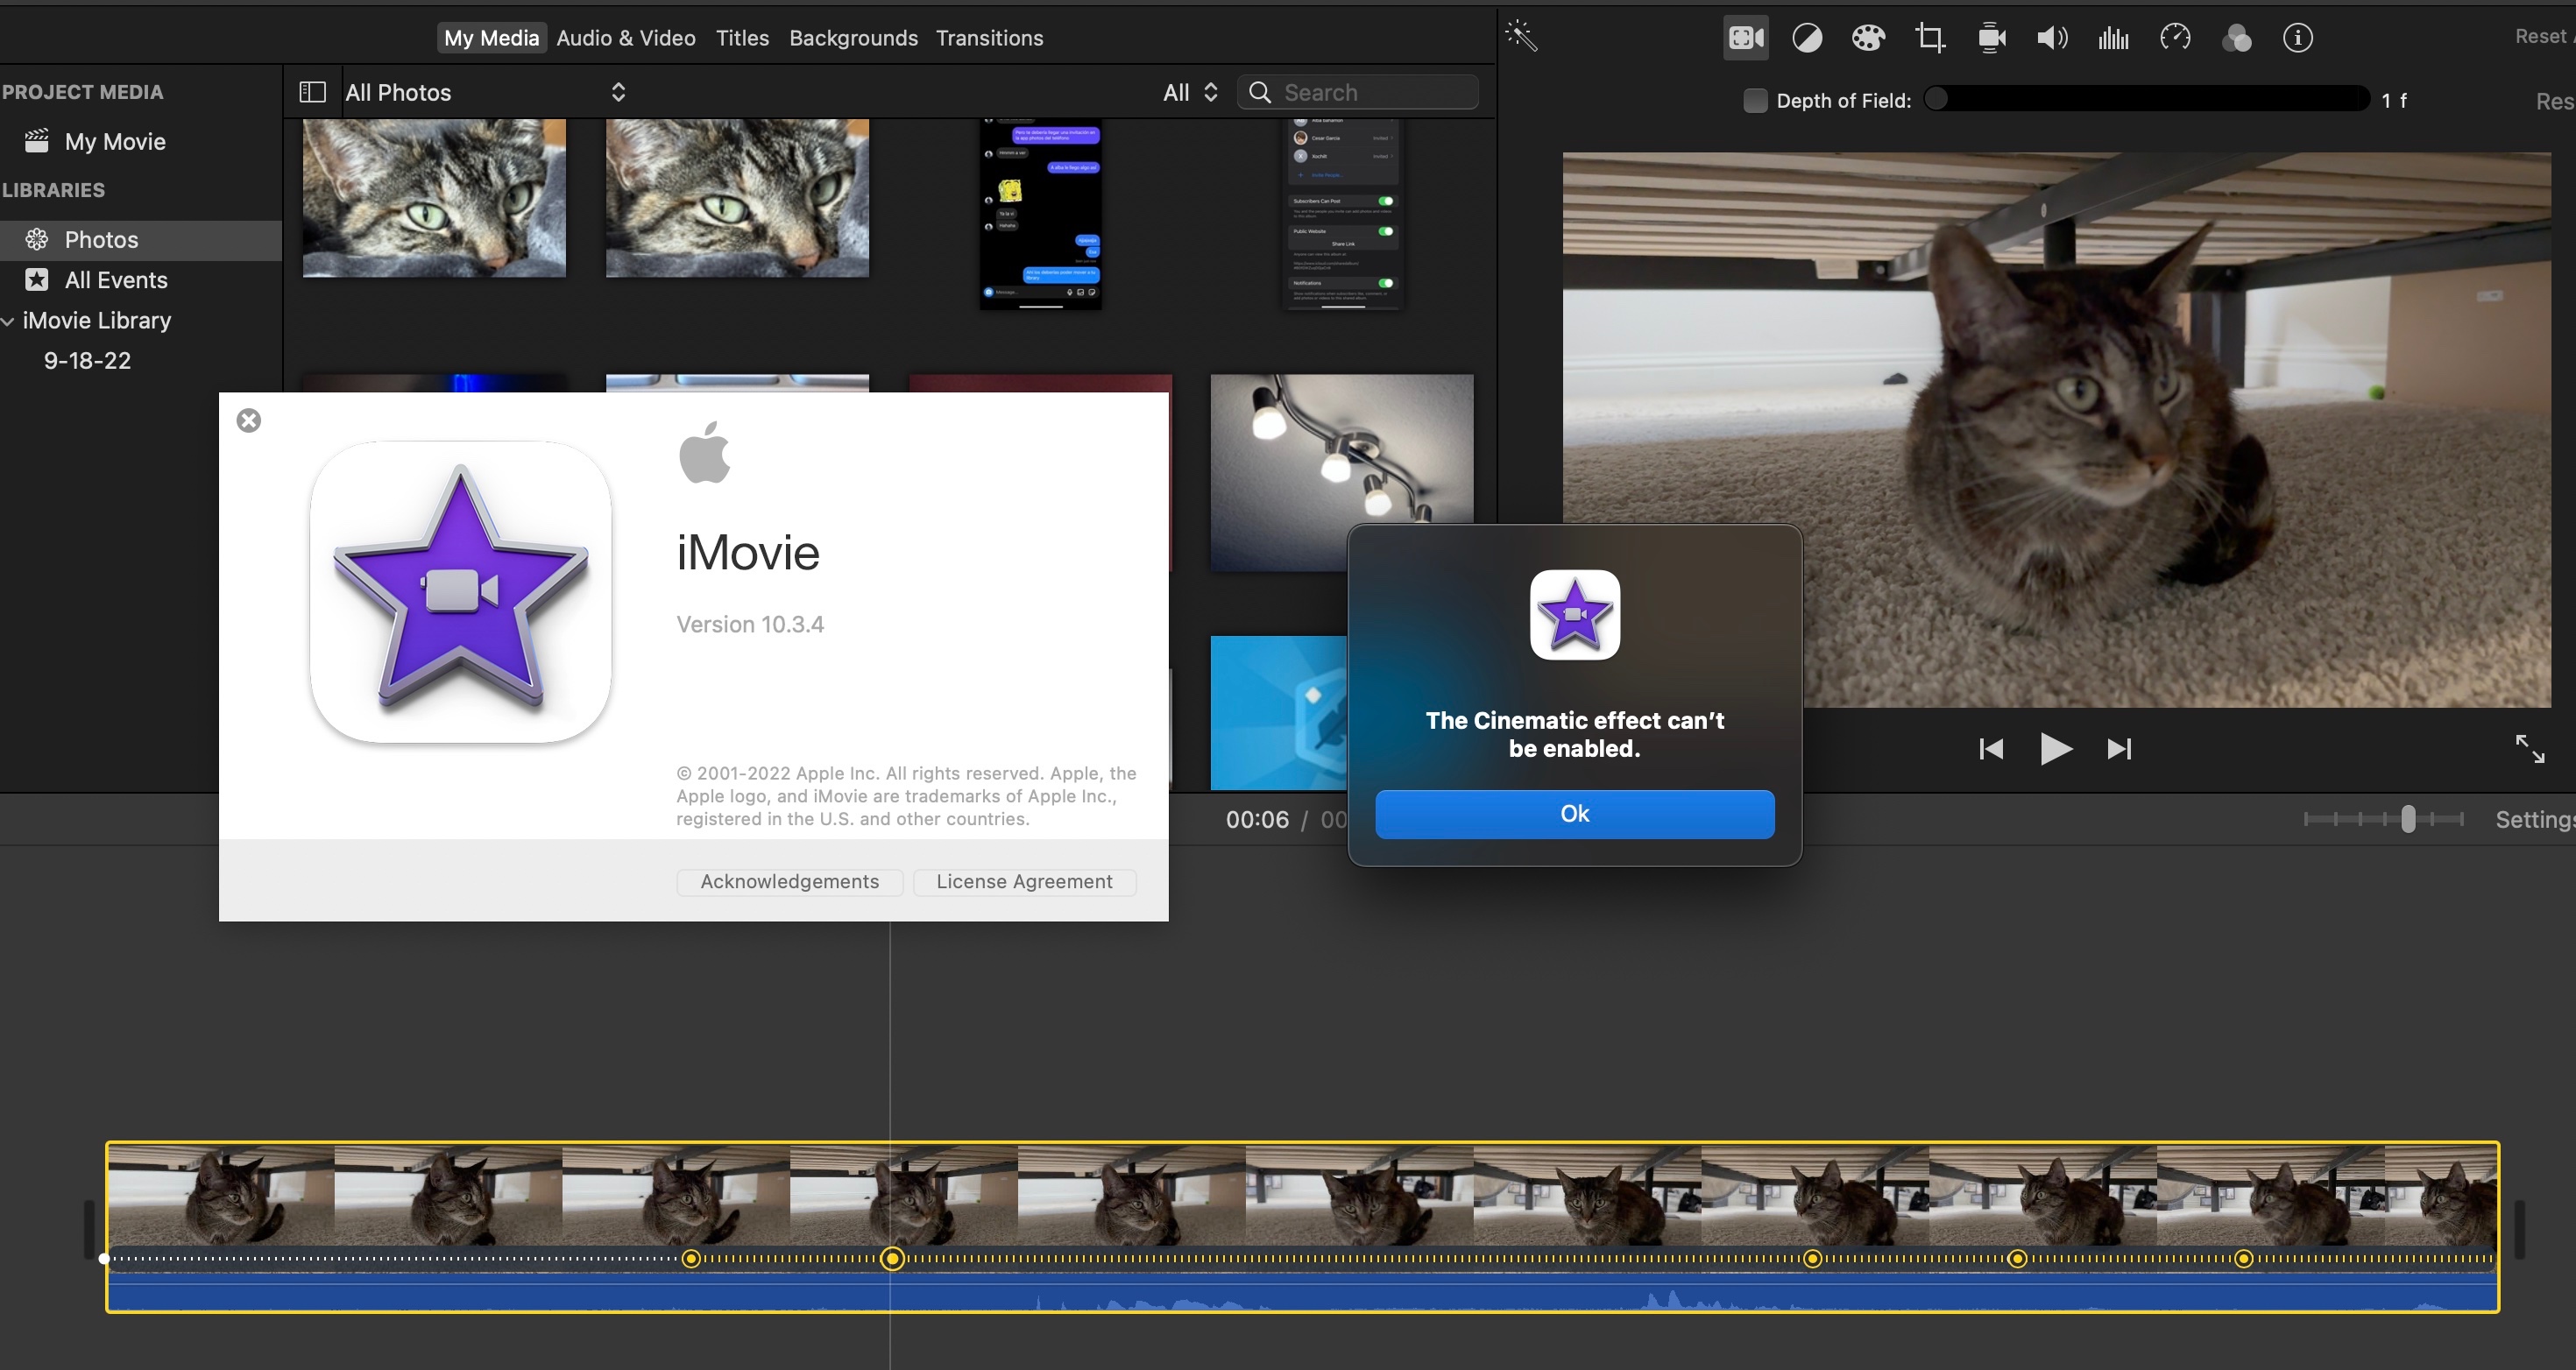Click the License Agreement button
2576x1370 pixels.
tap(1023, 881)
